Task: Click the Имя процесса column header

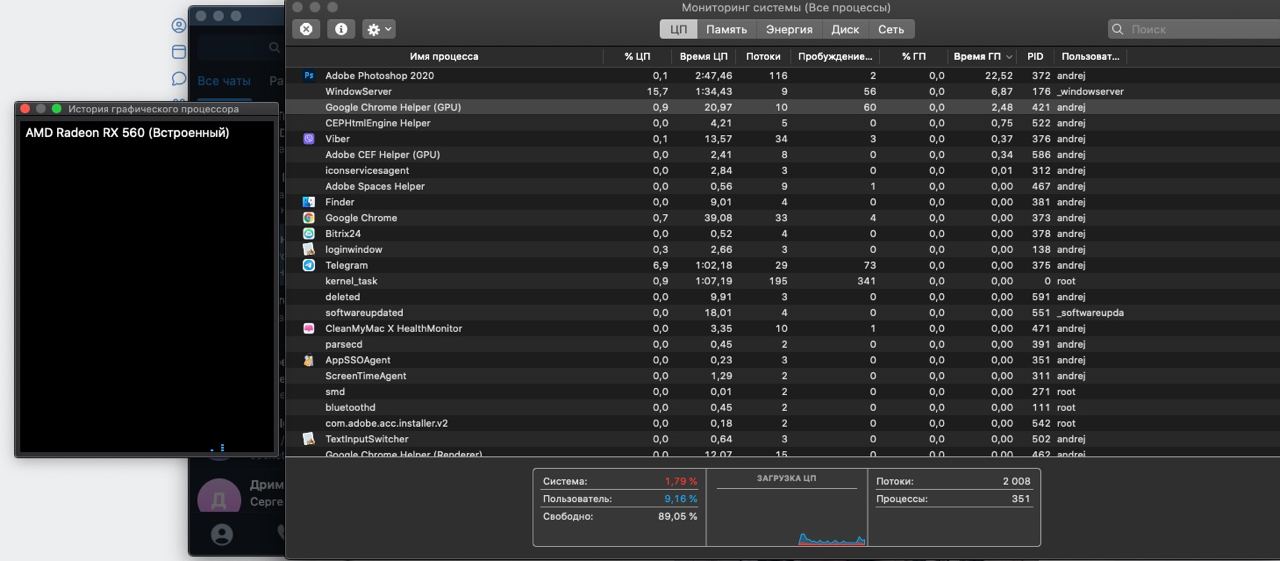Action: coord(444,57)
